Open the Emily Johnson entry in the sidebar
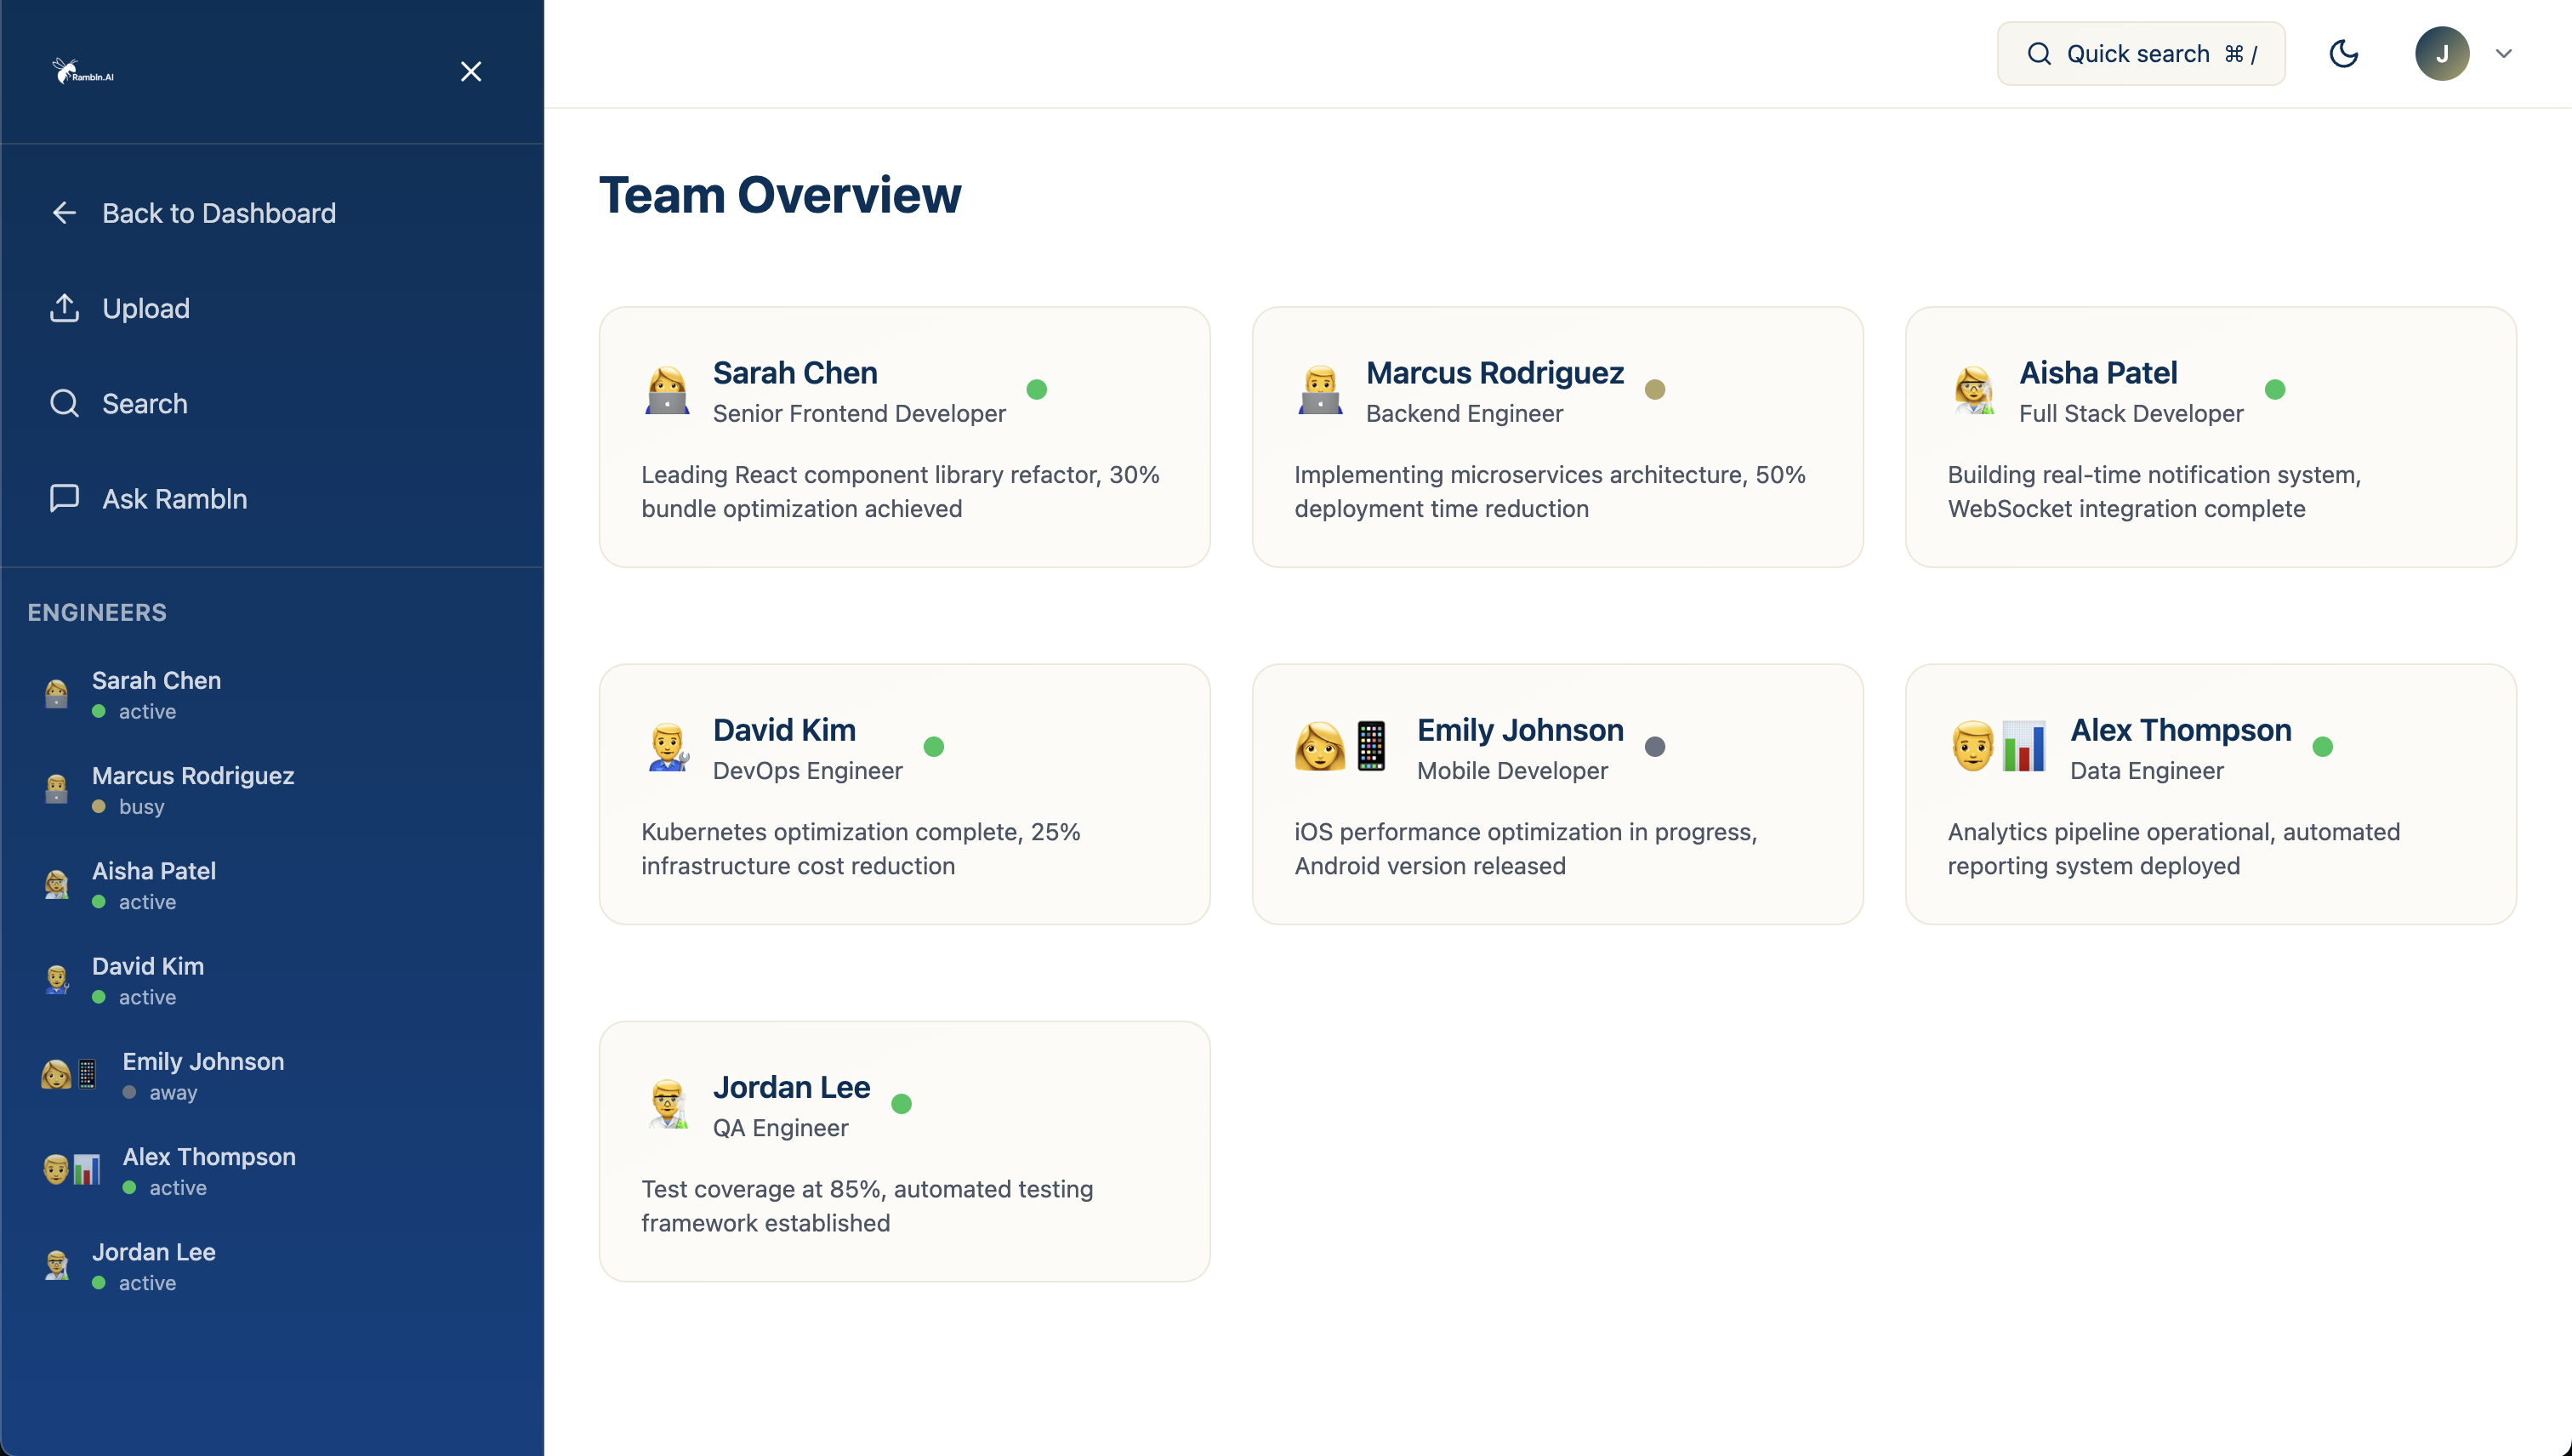Viewport: 2572px width, 1456px height. [x=202, y=1075]
